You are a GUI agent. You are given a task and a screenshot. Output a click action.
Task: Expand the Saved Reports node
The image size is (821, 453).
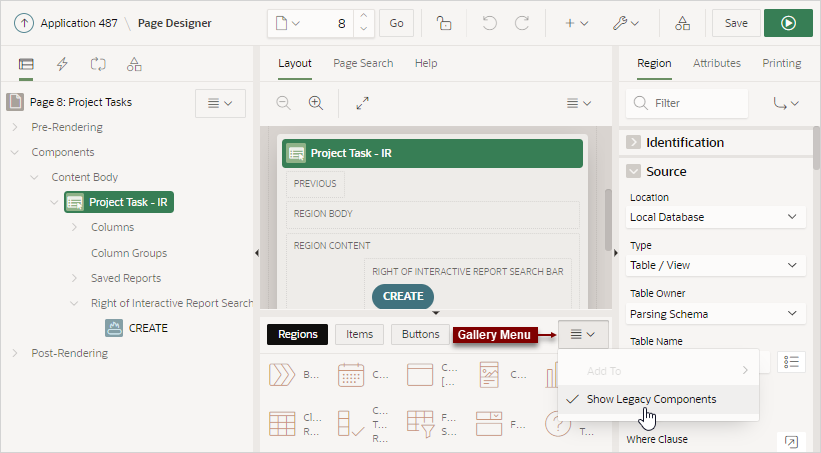[74, 278]
